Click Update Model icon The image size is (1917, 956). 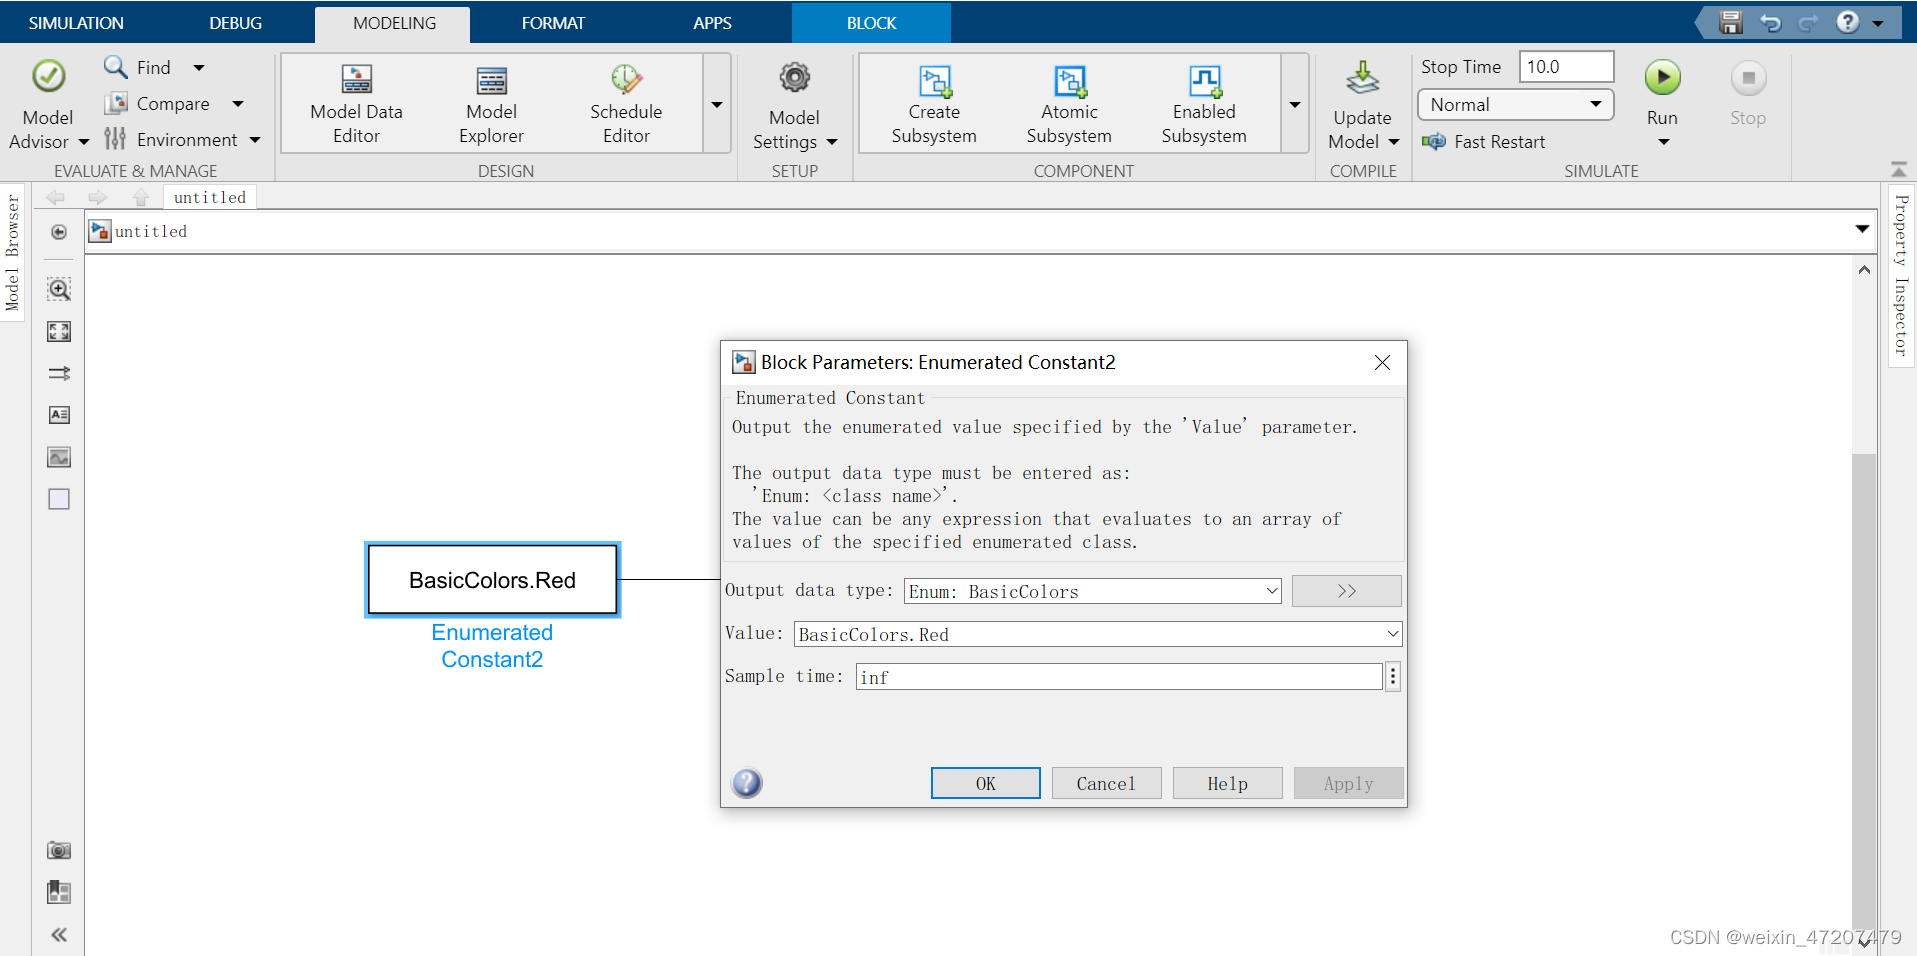coord(1362,79)
